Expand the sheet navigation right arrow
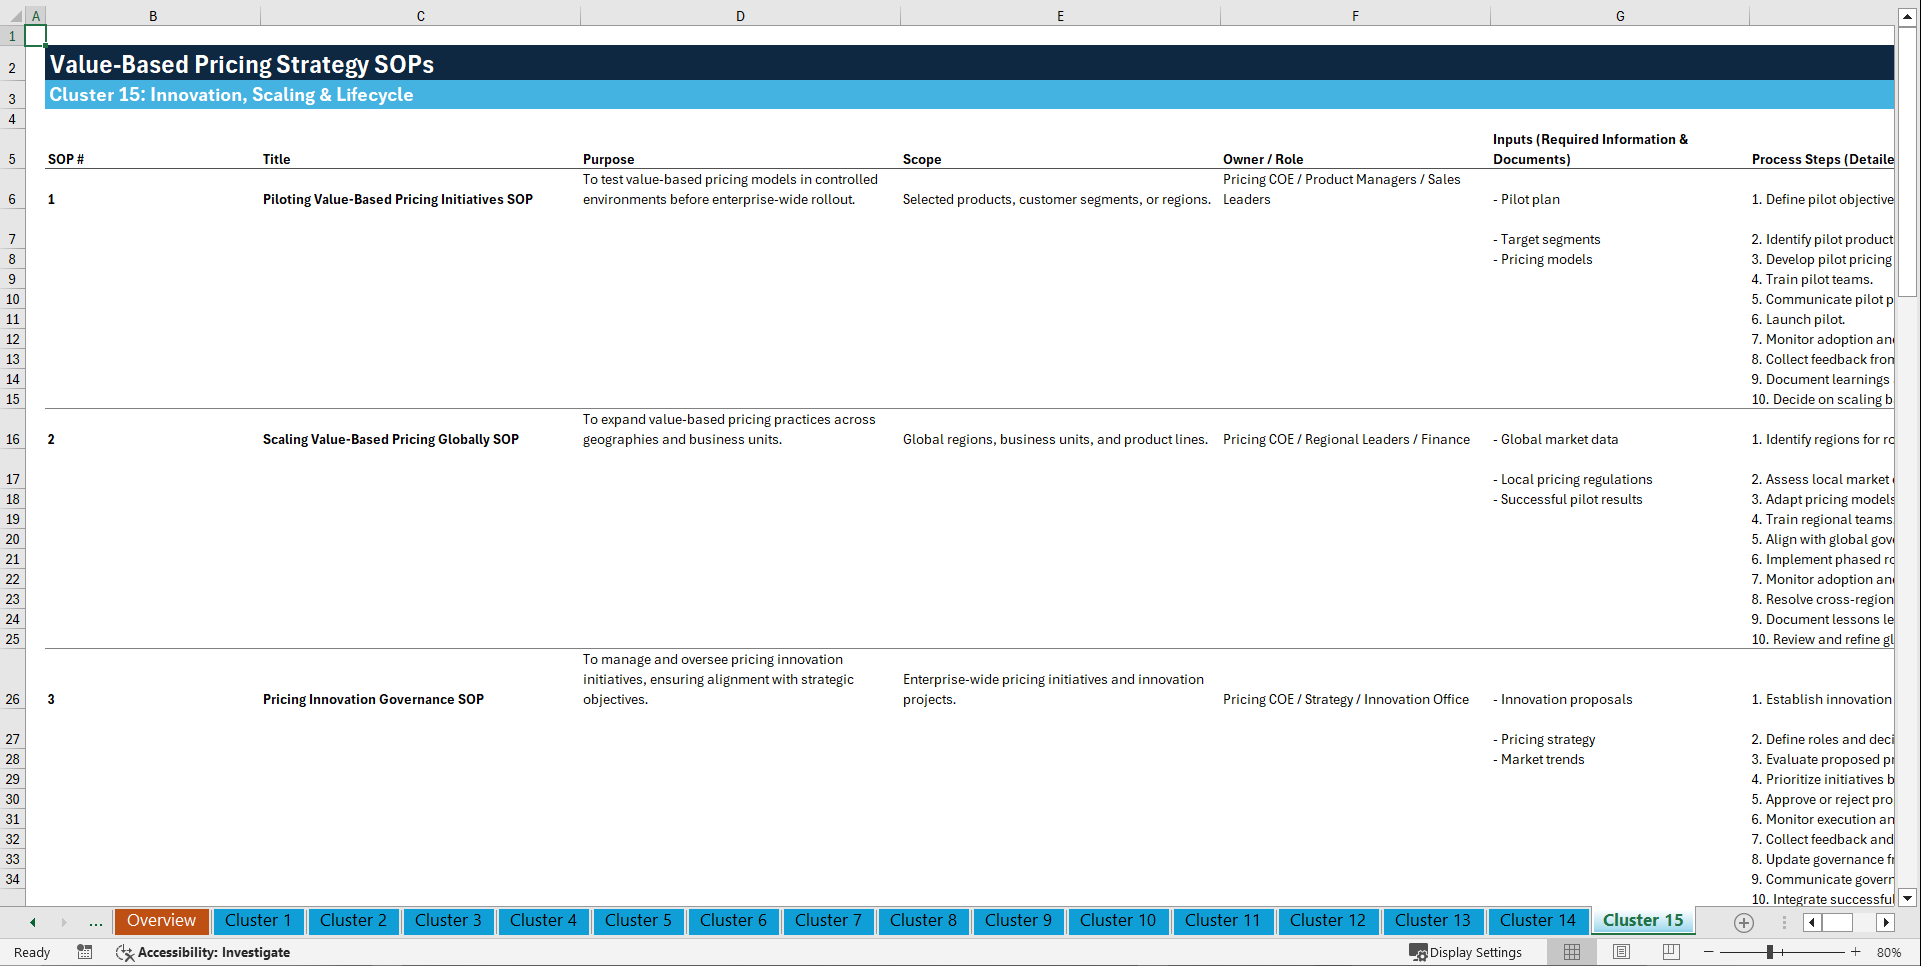The image size is (1921, 966). (1886, 922)
